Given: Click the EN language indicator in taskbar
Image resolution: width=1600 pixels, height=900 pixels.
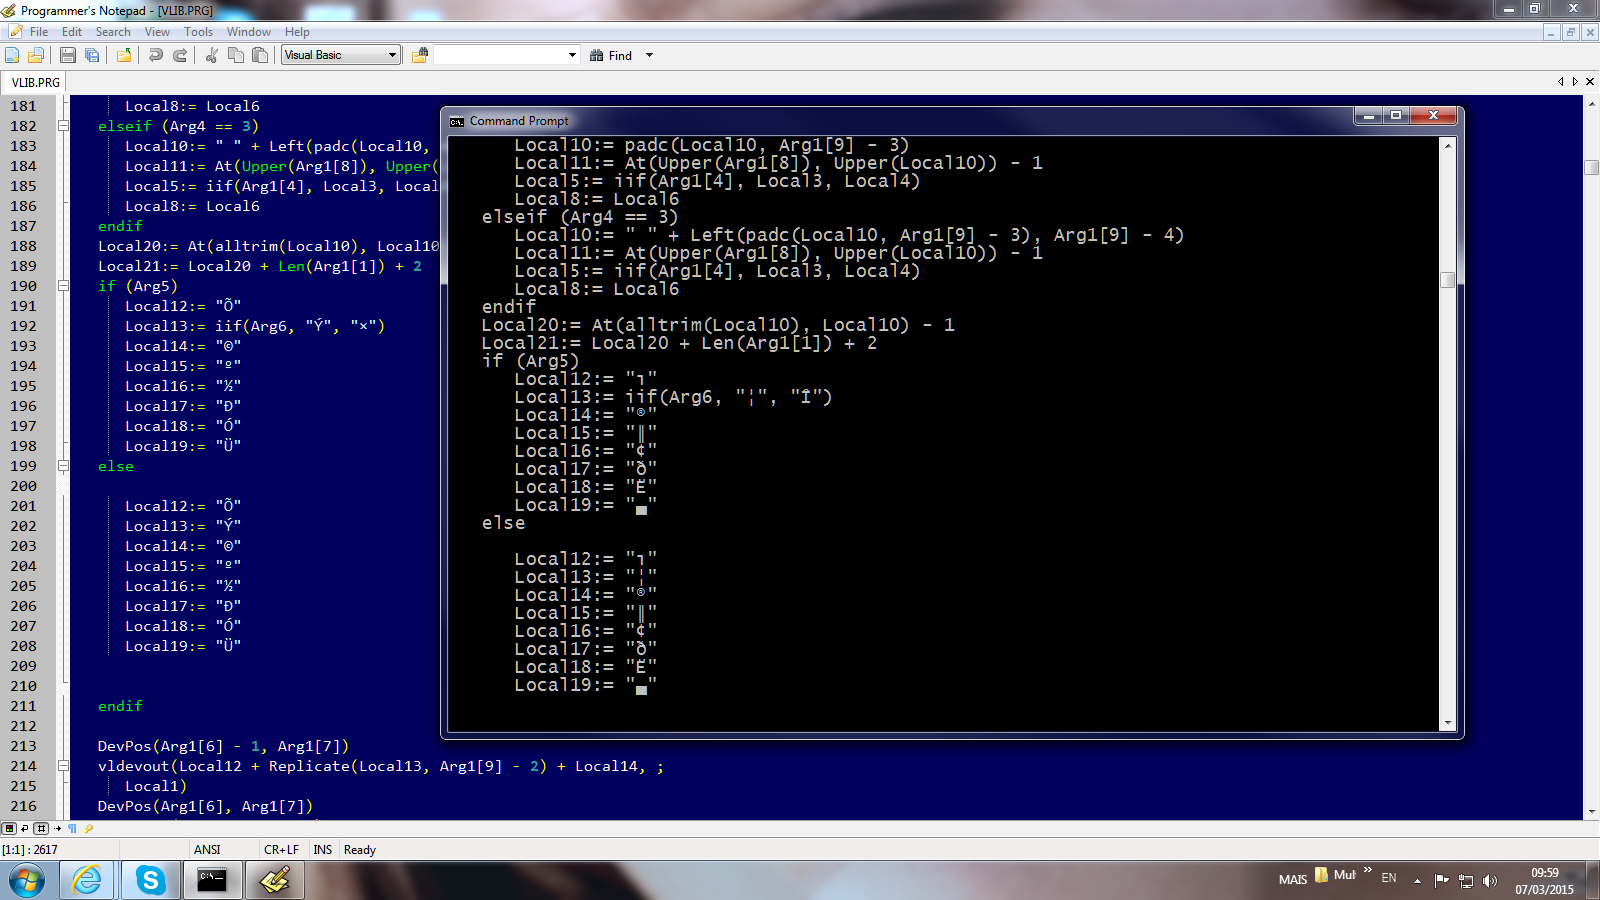Looking at the screenshot, I should [1389, 878].
